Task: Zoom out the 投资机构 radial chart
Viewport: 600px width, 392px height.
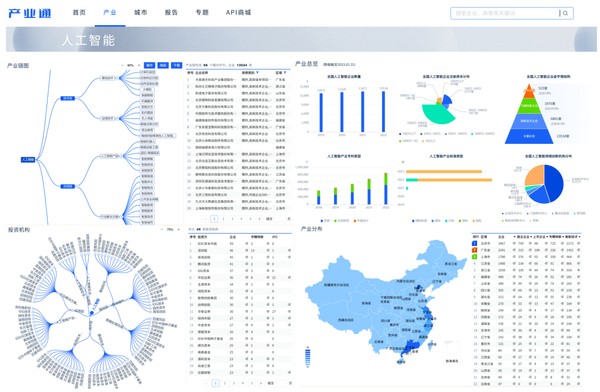Action: click(x=162, y=230)
